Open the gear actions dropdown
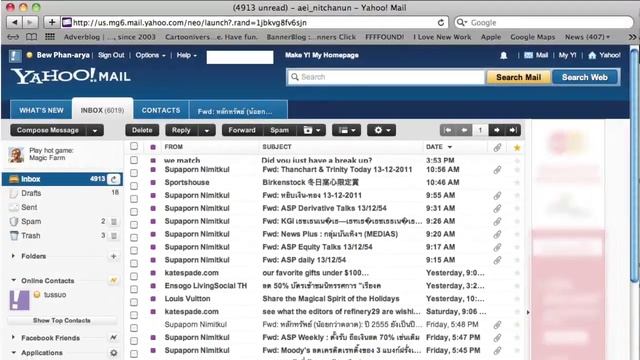The width and height of the screenshot is (640, 360). pyautogui.click(x=382, y=131)
